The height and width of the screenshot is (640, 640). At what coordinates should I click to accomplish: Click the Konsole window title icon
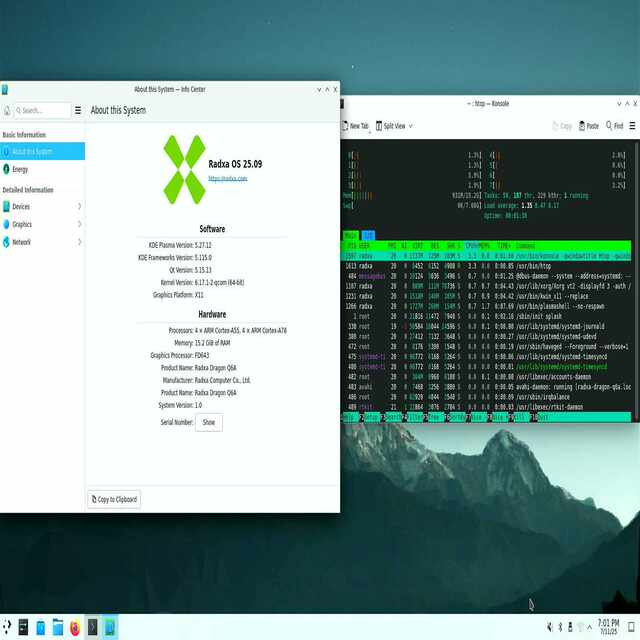click(x=342, y=104)
